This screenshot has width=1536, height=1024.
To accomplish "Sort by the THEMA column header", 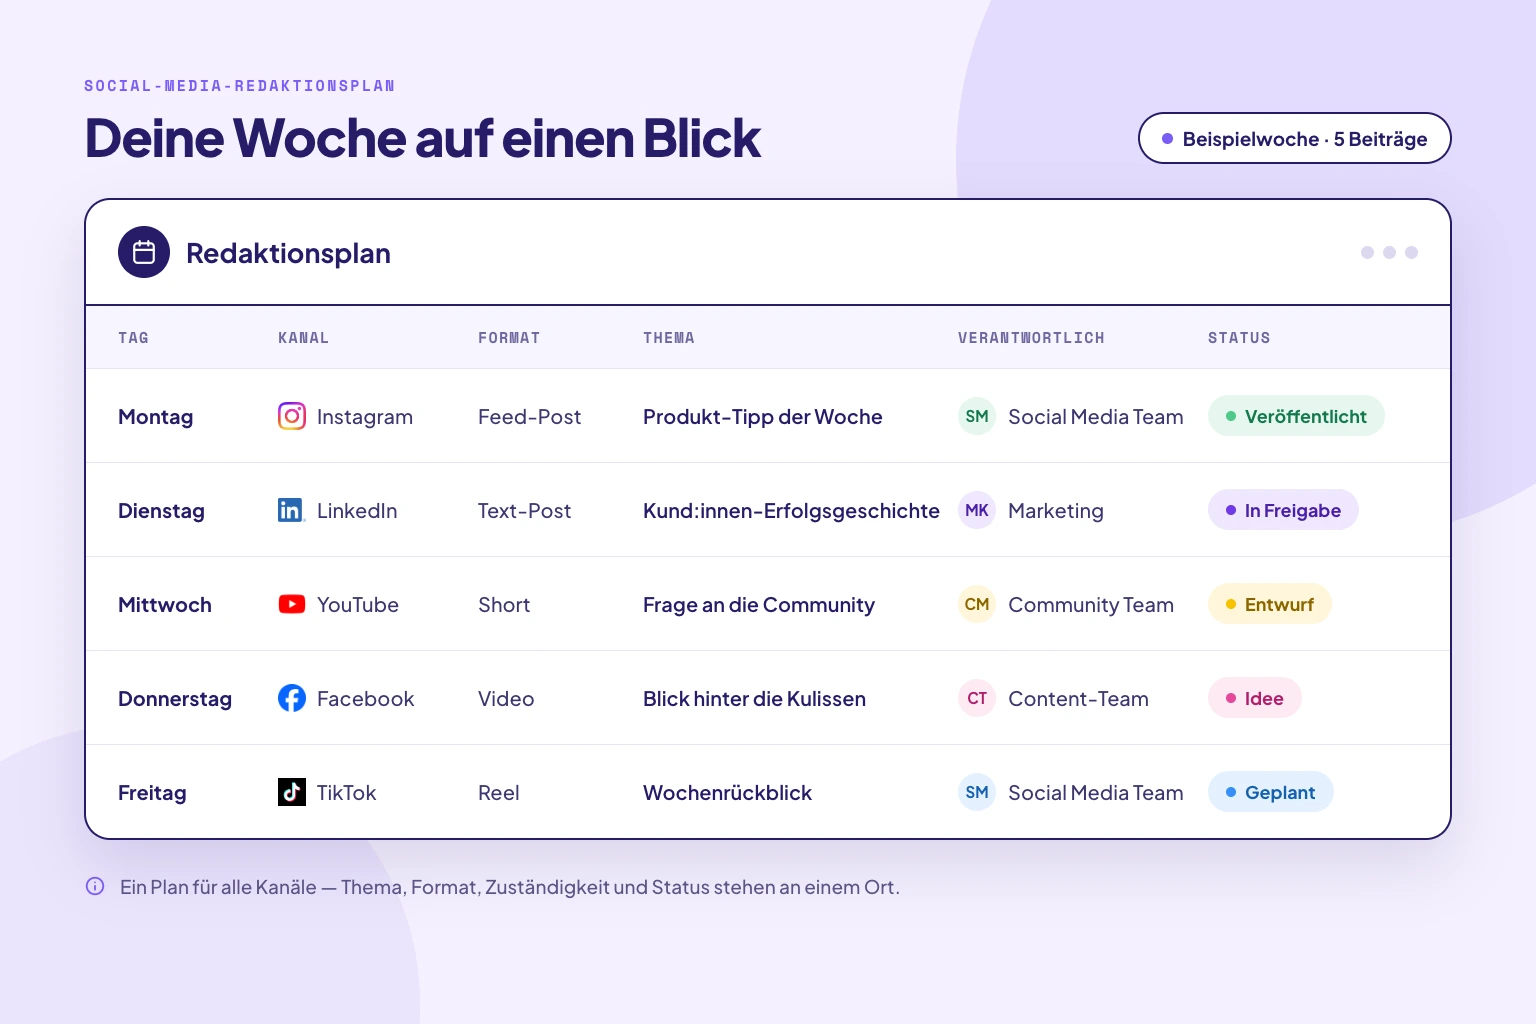I will pyautogui.click(x=668, y=338).
